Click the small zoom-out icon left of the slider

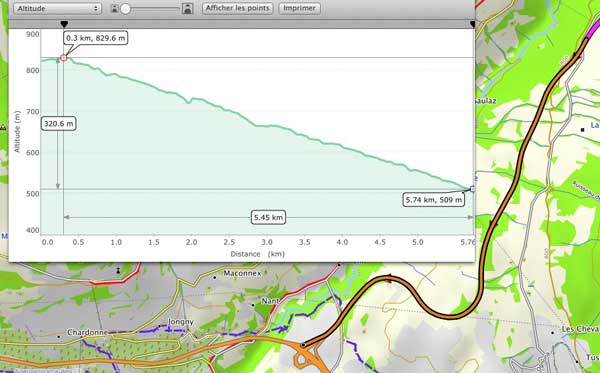tap(114, 8)
